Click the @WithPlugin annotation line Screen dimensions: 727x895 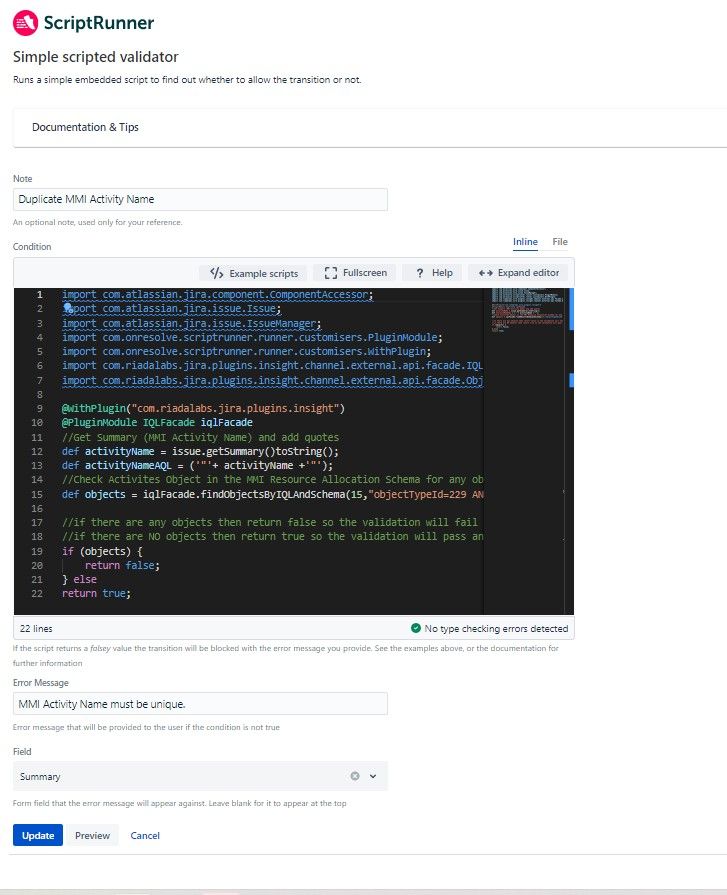coord(203,409)
